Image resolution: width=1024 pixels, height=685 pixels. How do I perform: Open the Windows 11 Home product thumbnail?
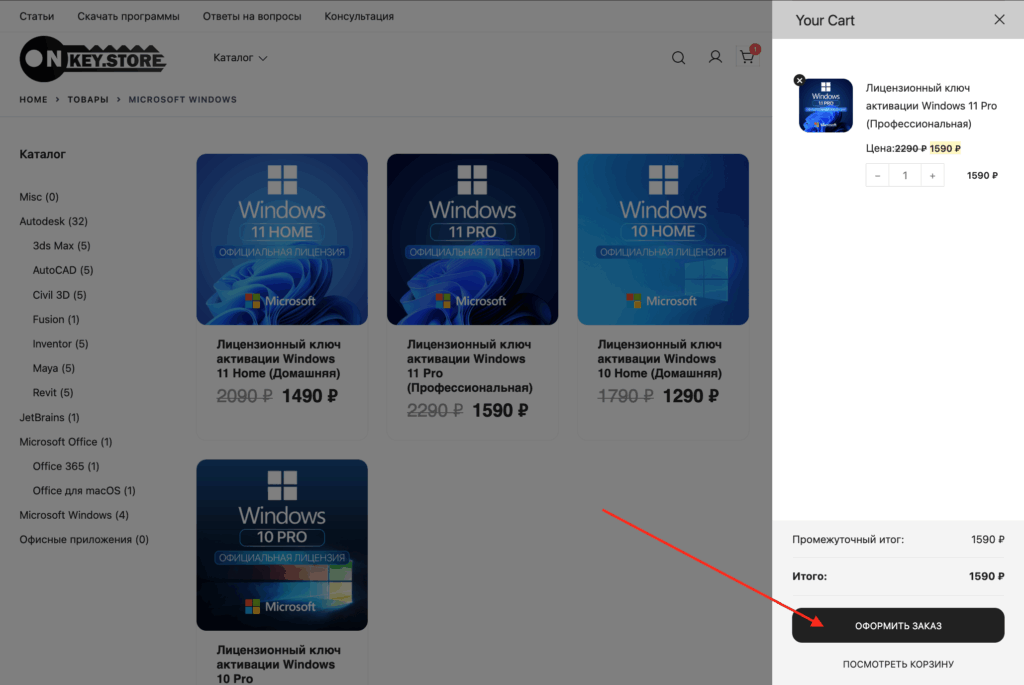tap(282, 239)
